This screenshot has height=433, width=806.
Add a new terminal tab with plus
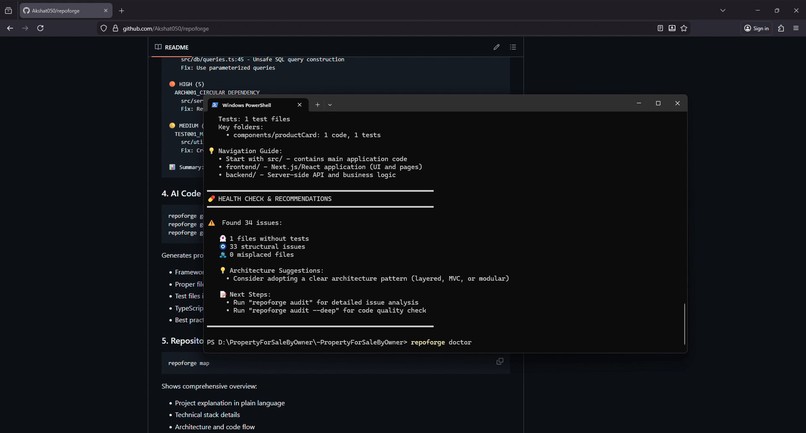pos(317,105)
